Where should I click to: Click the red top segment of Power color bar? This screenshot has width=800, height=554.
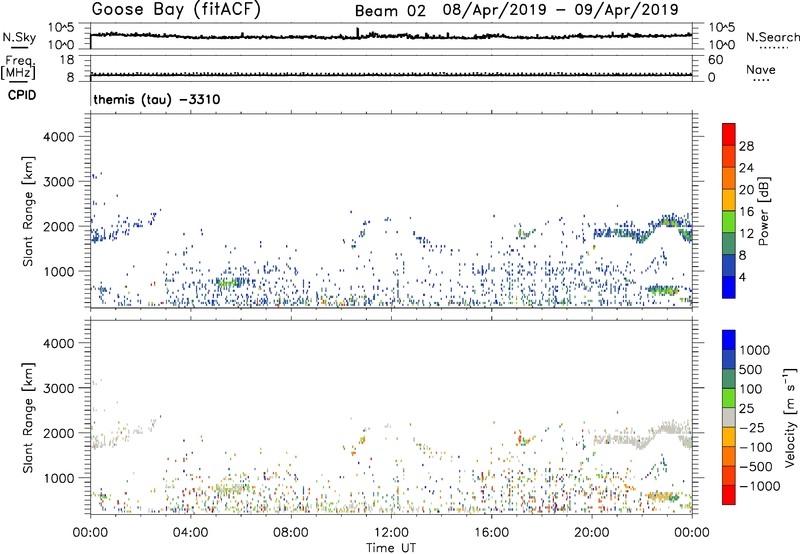pyautogui.click(x=729, y=134)
